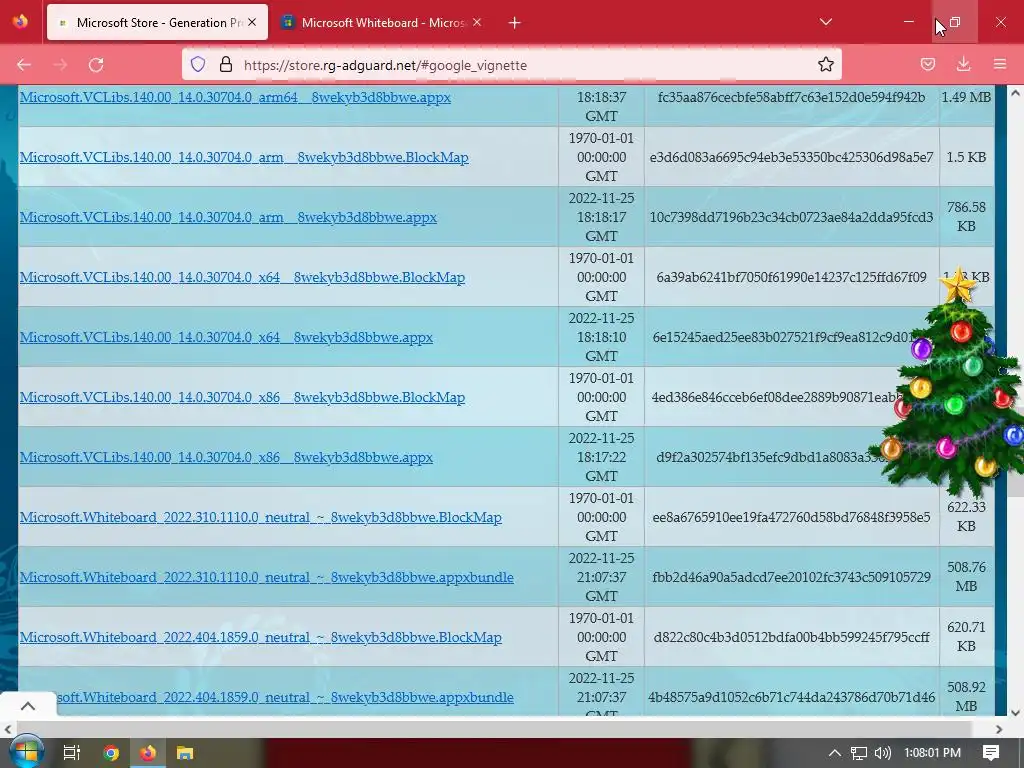
Task: Open Whiteboard 2022.310.1110.0 BlockMap link
Action: 261,518
